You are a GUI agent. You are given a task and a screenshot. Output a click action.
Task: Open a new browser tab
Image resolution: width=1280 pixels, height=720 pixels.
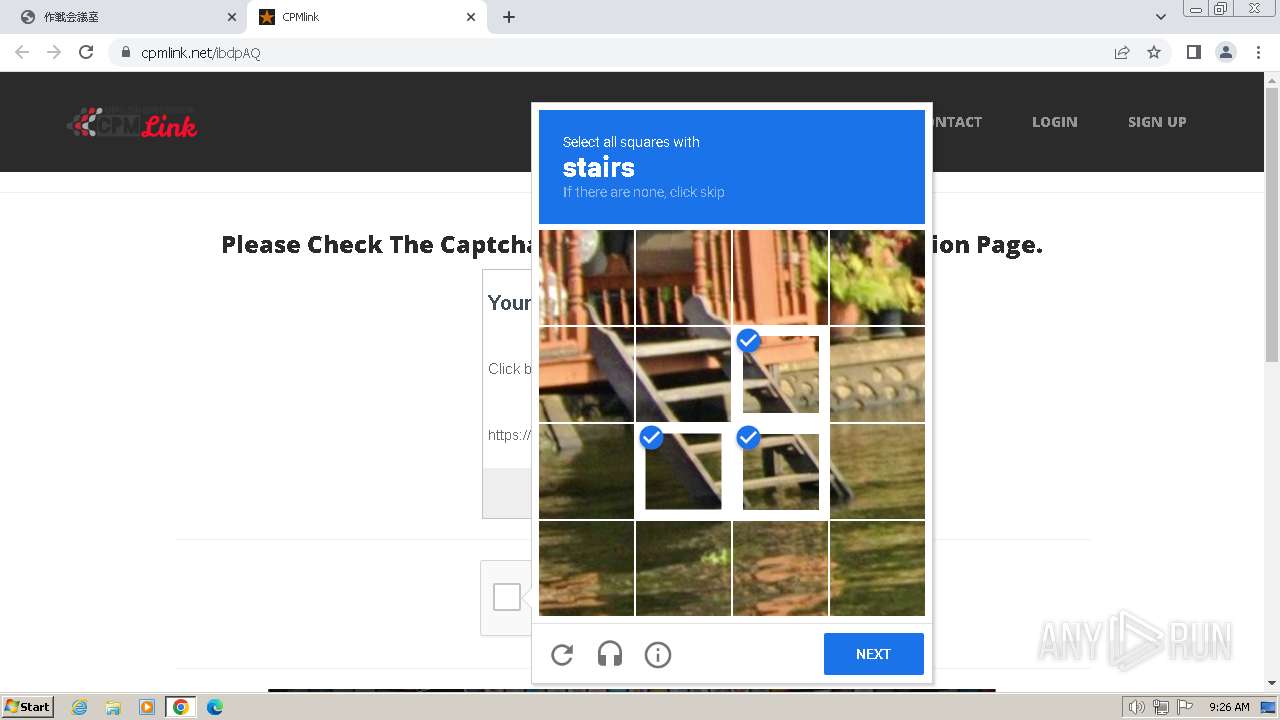coord(509,17)
